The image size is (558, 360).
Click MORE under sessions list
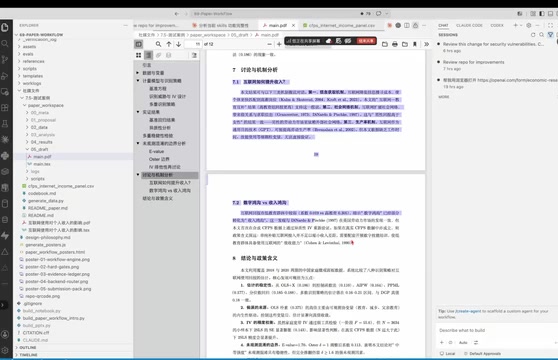tap(443, 97)
